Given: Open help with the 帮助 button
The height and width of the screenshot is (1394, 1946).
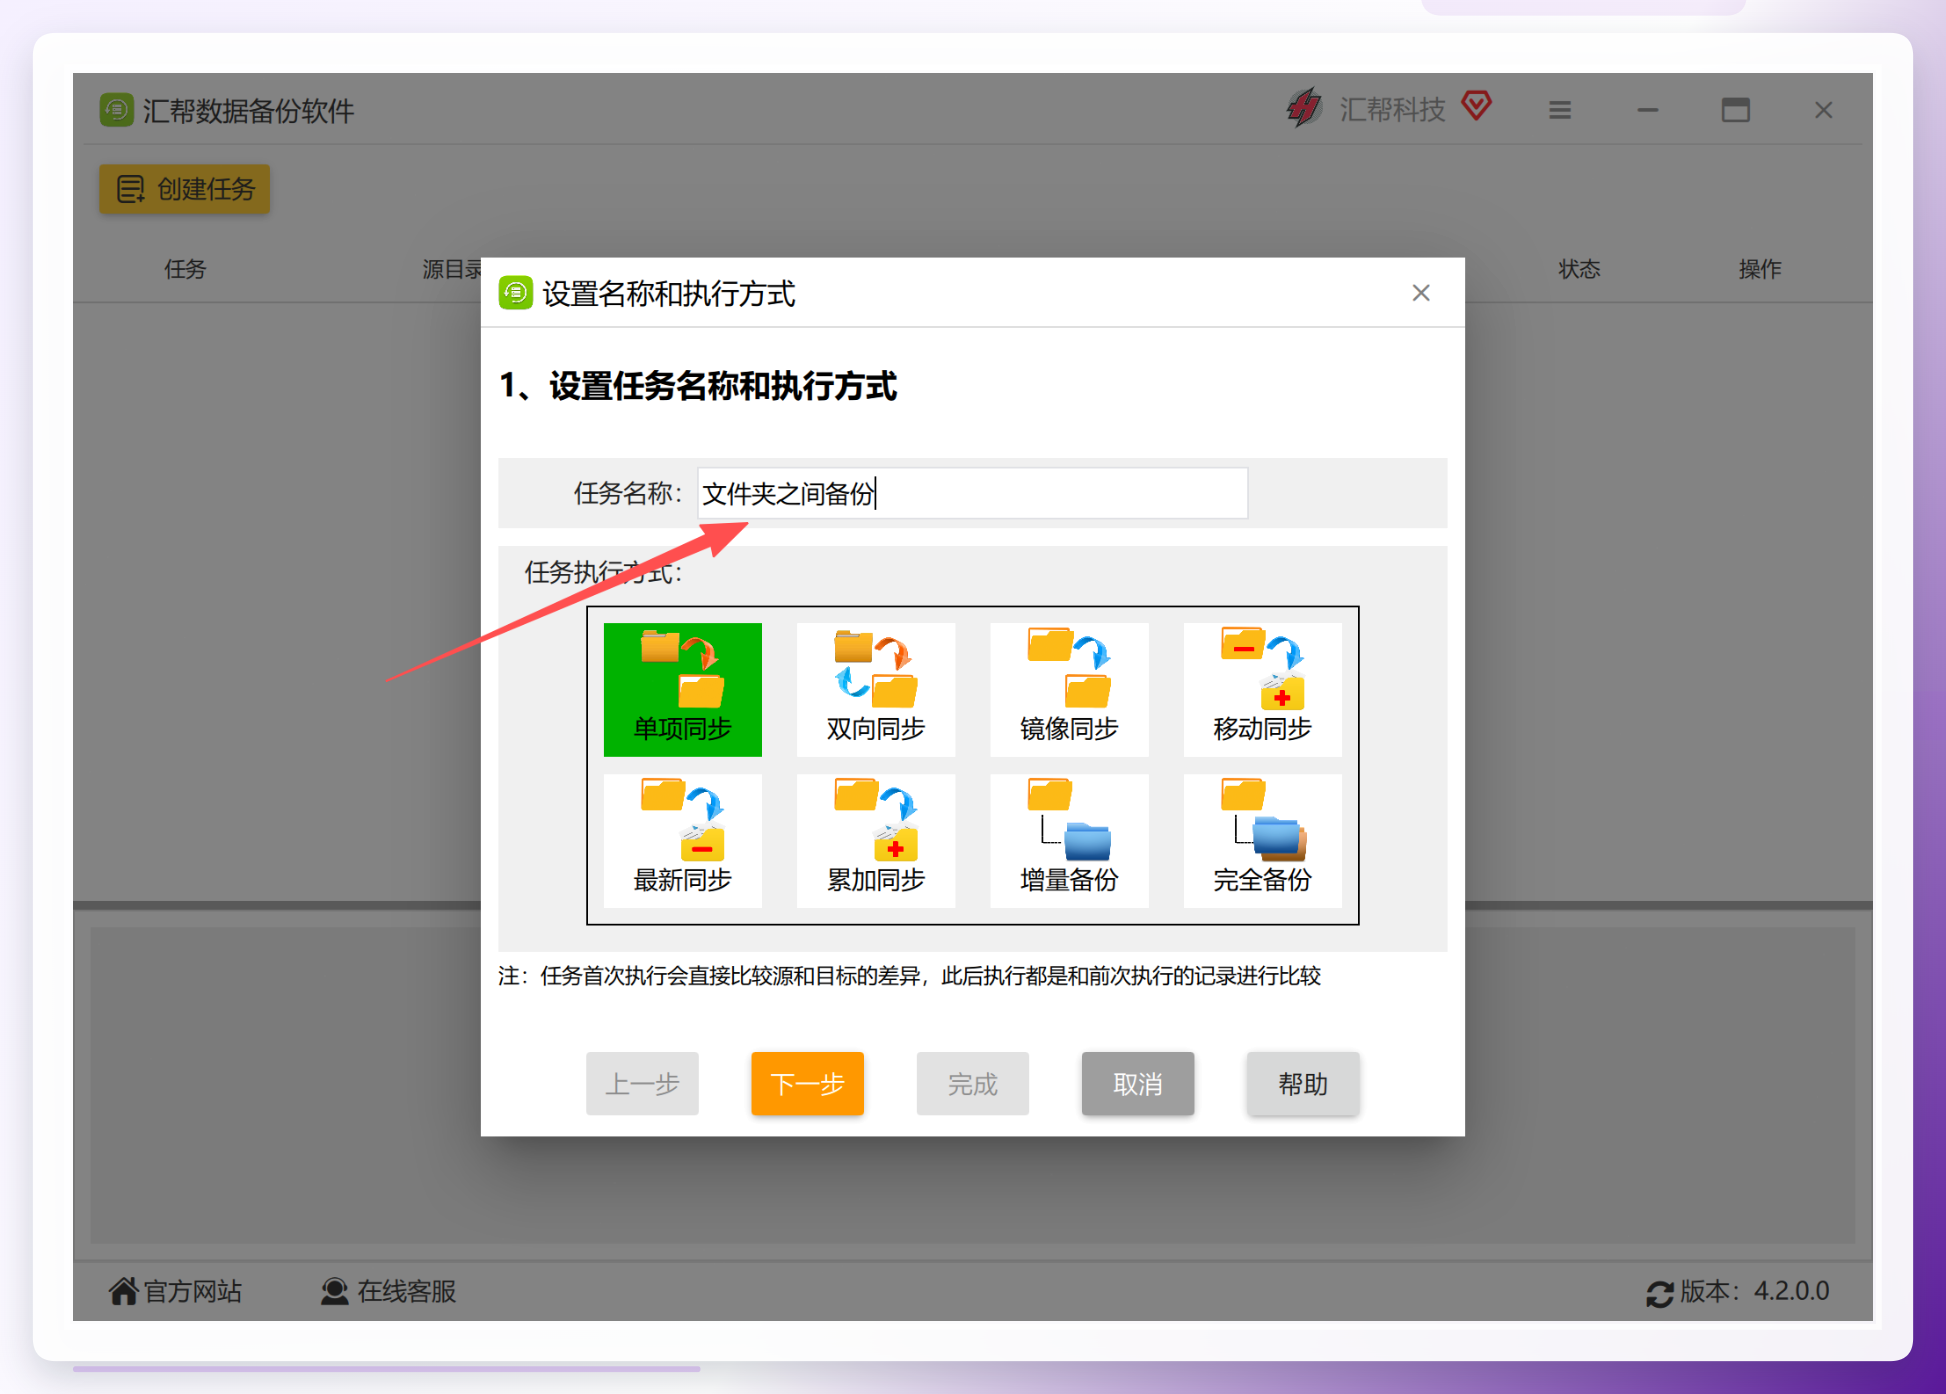Looking at the screenshot, I should click(x=1303, y=1083).
